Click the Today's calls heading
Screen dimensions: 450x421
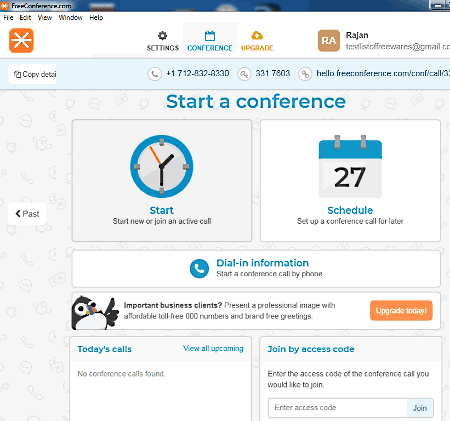[x=105, y=349]
